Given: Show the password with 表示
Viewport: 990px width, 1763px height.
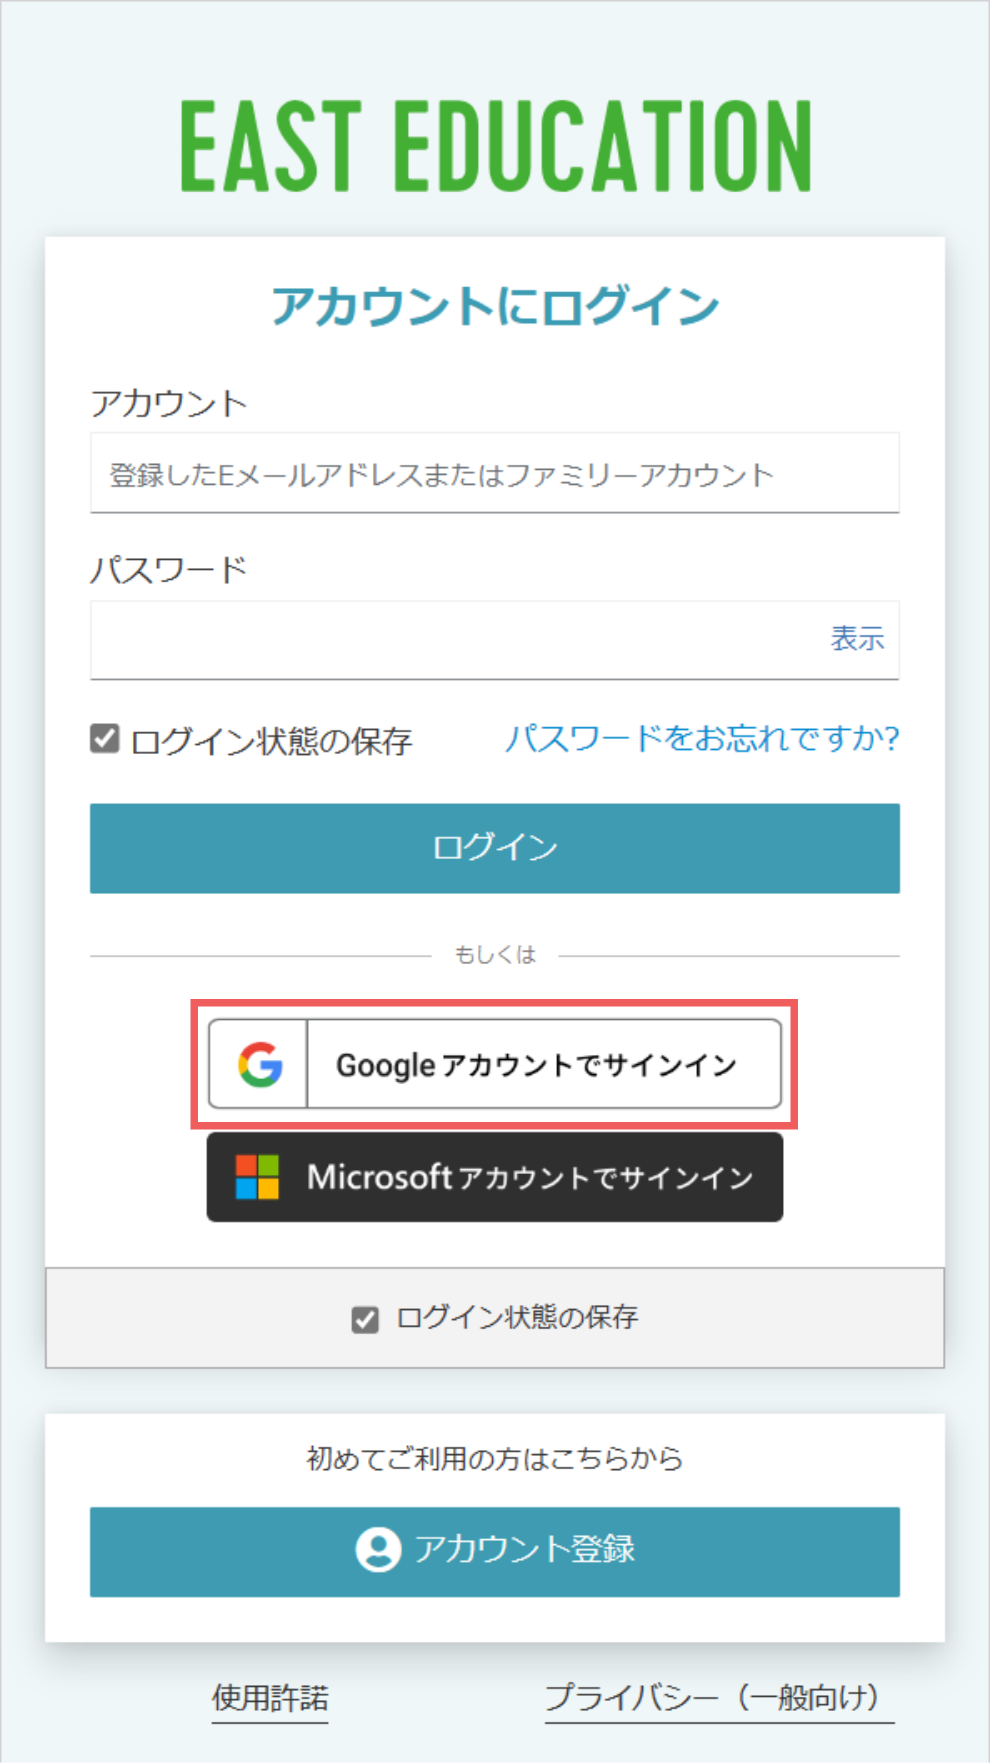Looking at the screenshot, I should tap(857, 638).
